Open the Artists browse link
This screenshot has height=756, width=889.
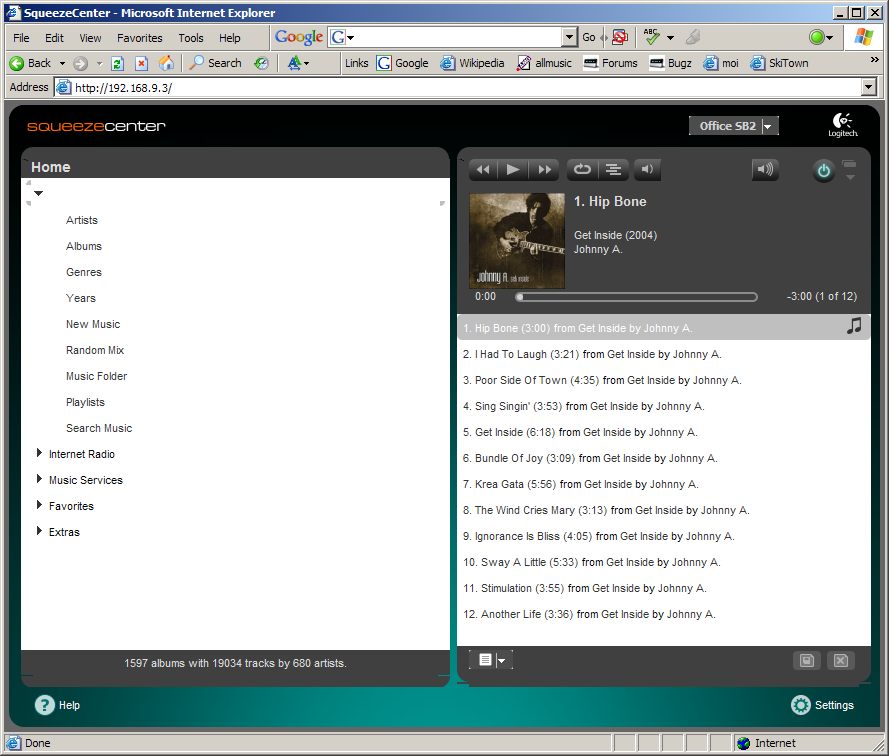(82, 220)
